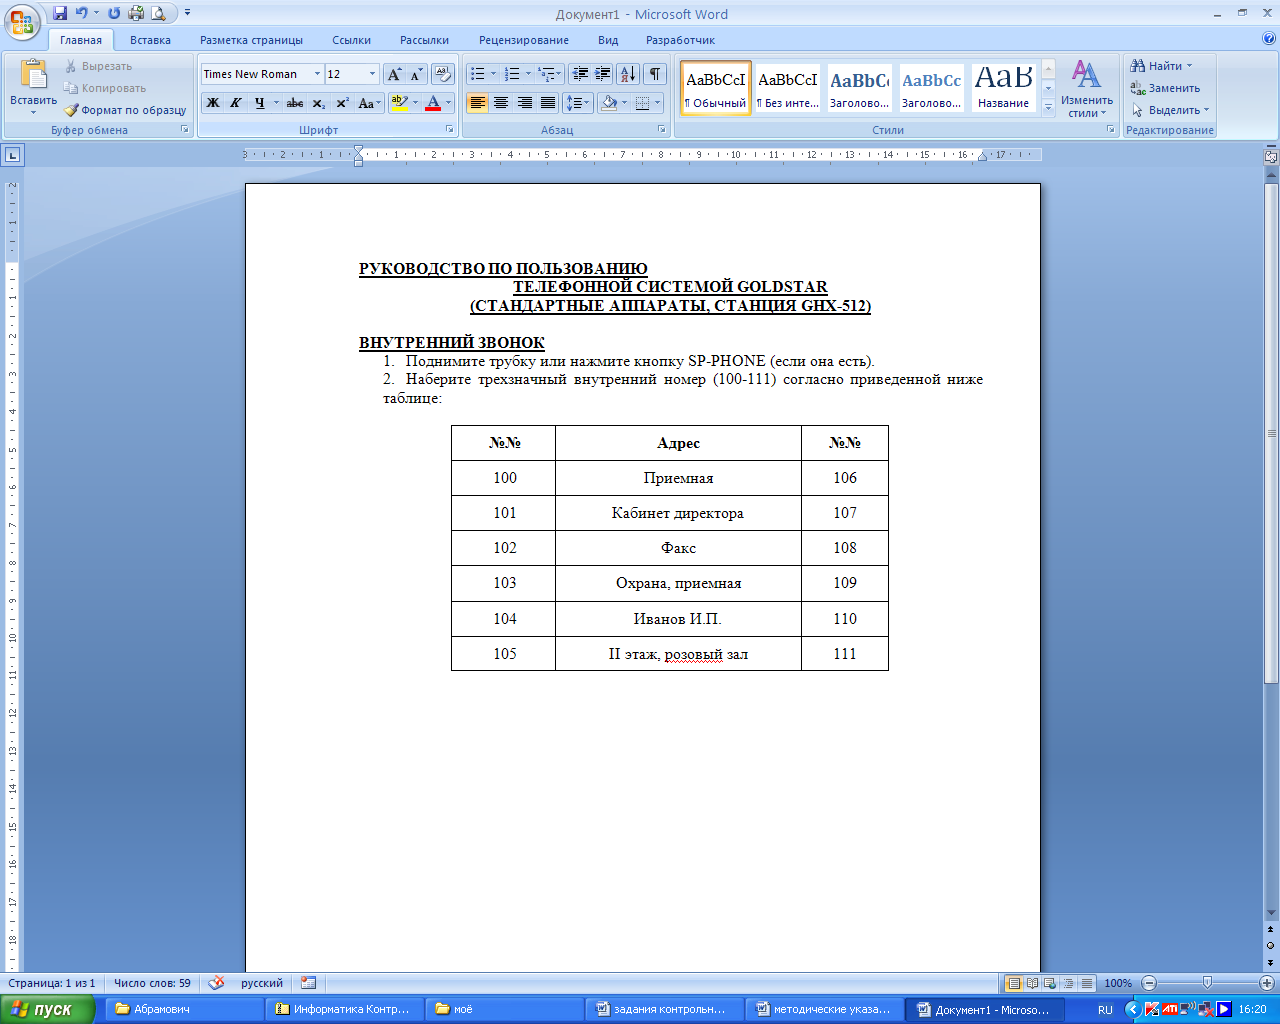This screenshot has width=1280, height=1024.
Task: Increase font size with grow font icon
Action: pyautogui.click(x=394, y=74)
